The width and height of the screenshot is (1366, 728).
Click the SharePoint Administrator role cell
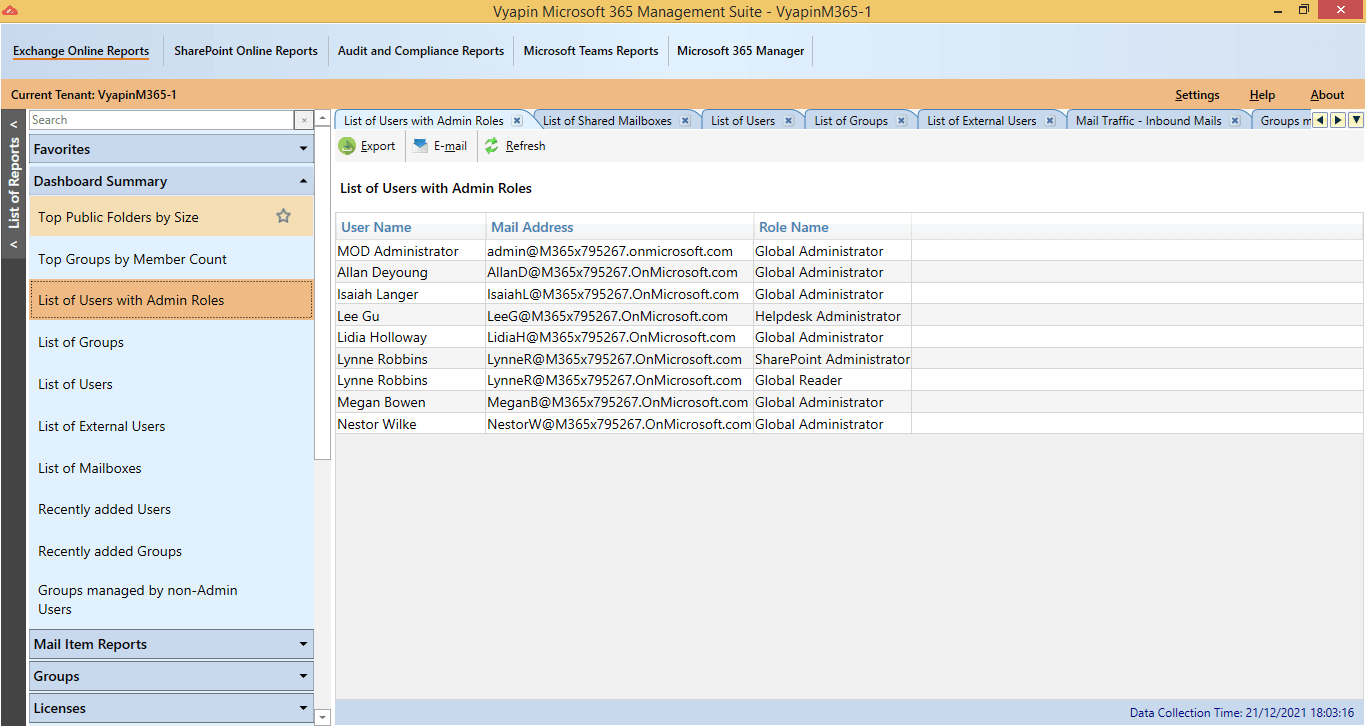point(833,359)
